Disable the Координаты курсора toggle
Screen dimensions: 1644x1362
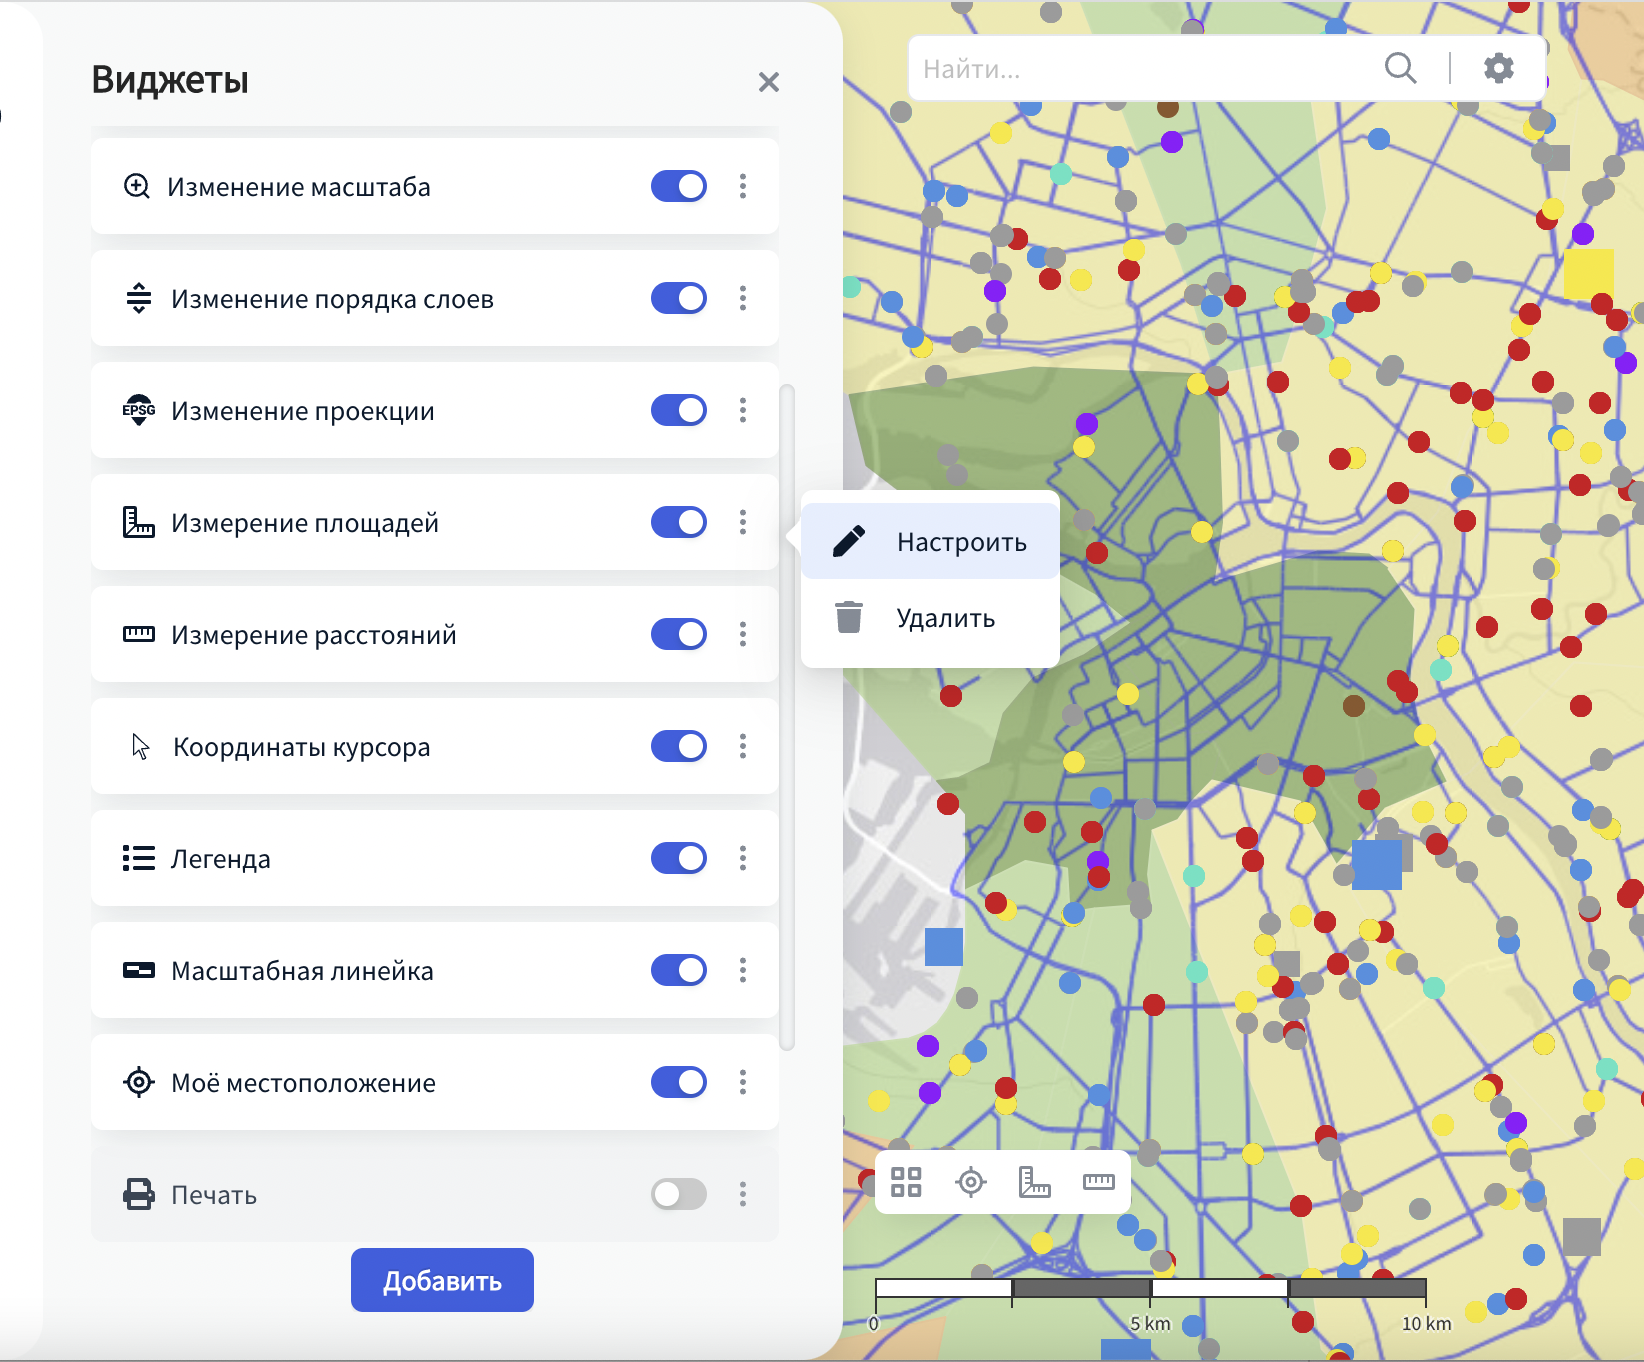[678, 746]
